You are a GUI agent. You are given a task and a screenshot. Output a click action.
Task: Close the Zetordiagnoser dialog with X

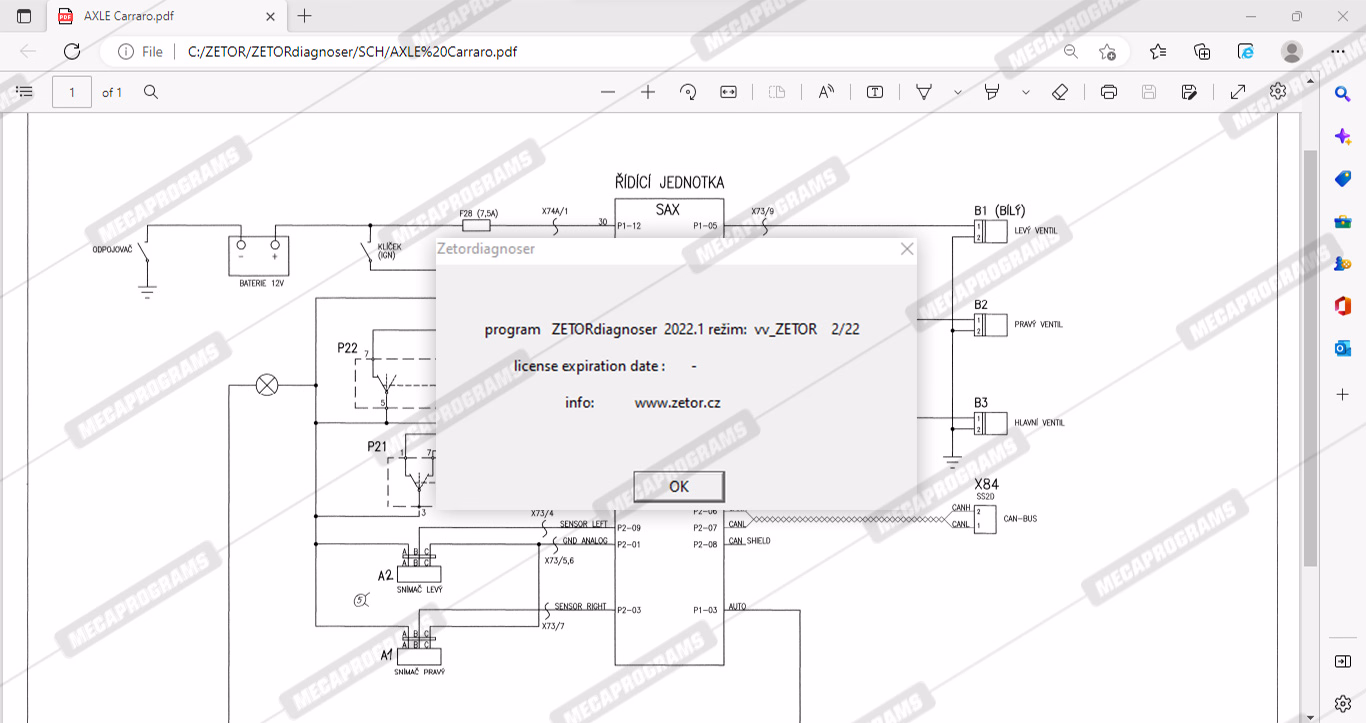coord(907,249)
